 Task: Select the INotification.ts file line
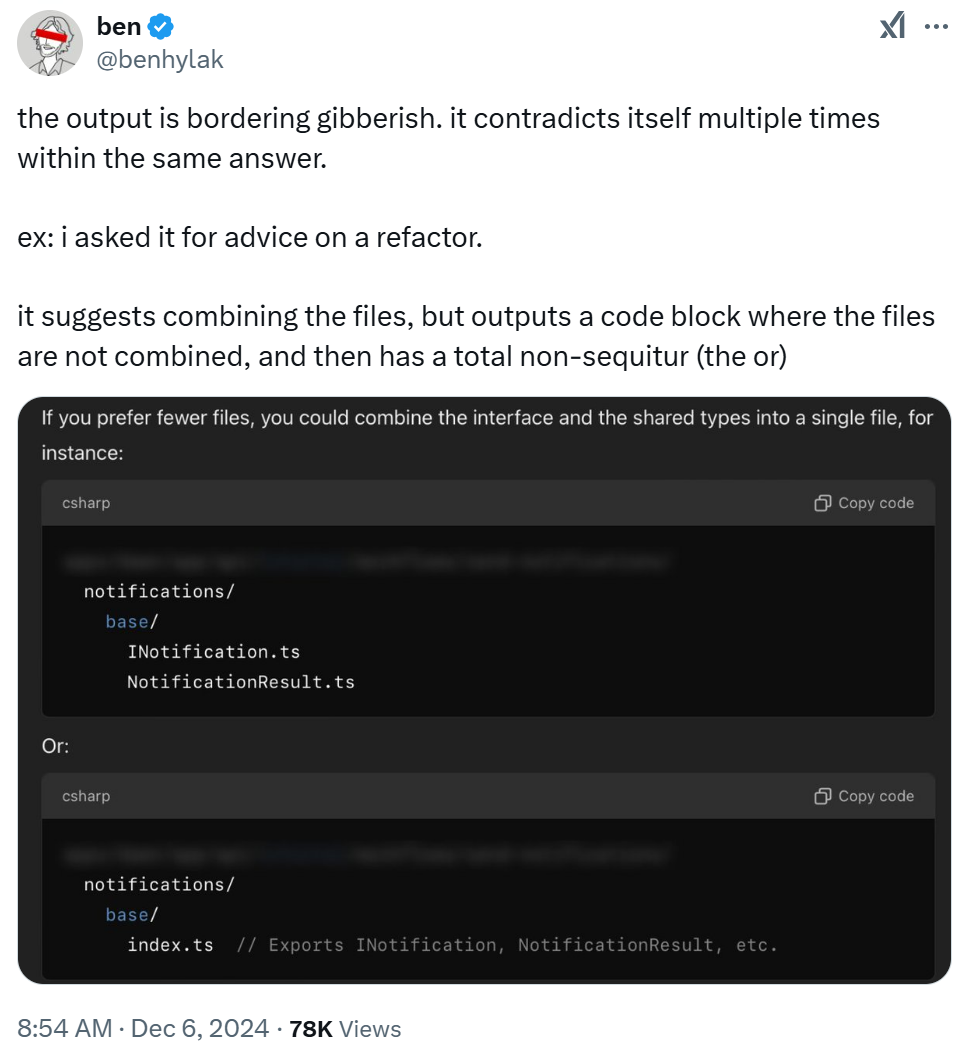(213, 652)
